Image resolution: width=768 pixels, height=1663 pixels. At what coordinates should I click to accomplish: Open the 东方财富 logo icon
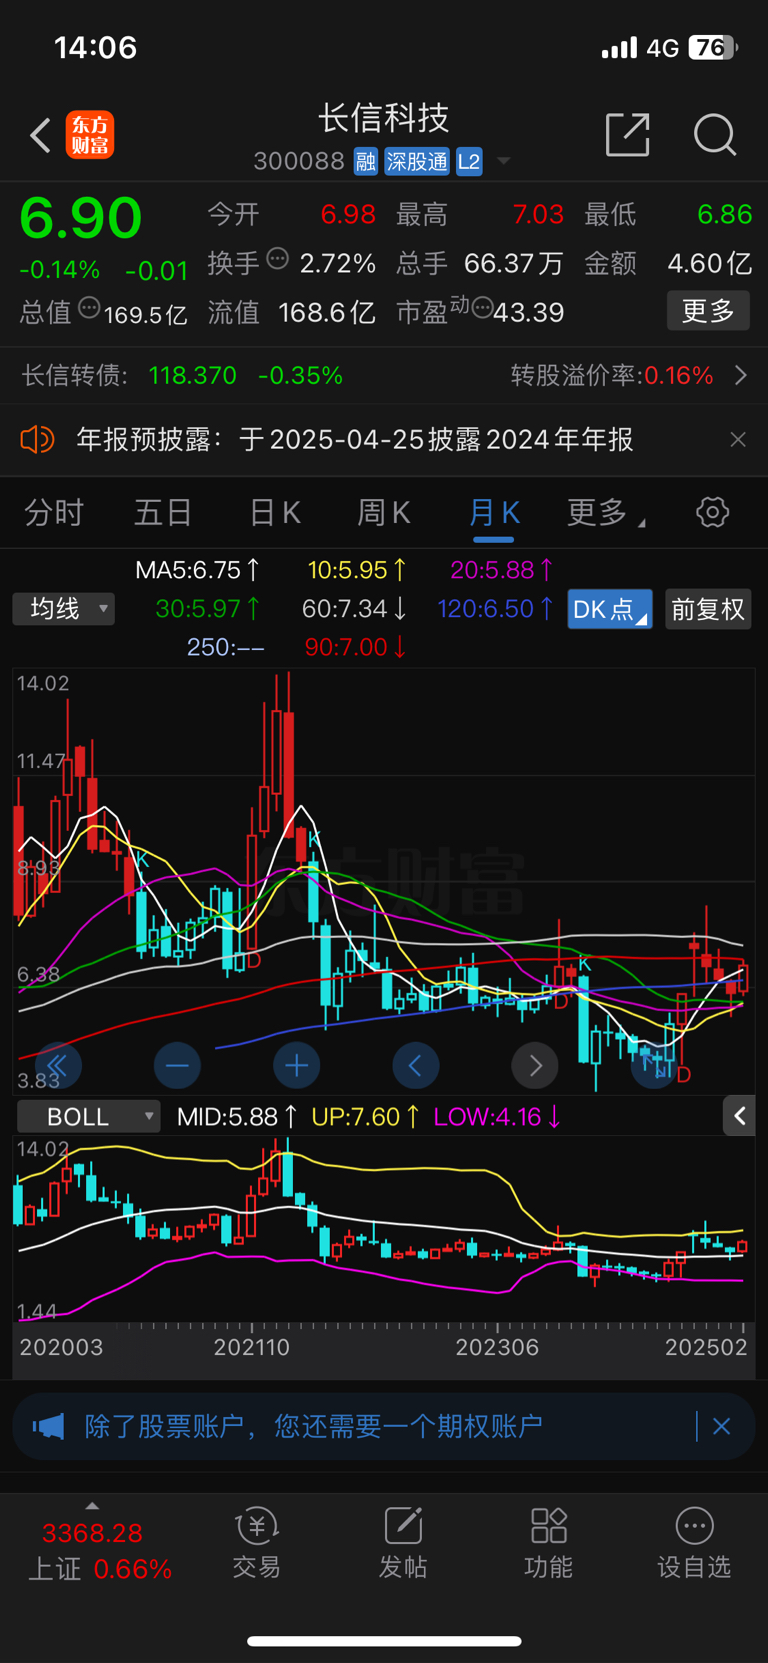point(90,135)
